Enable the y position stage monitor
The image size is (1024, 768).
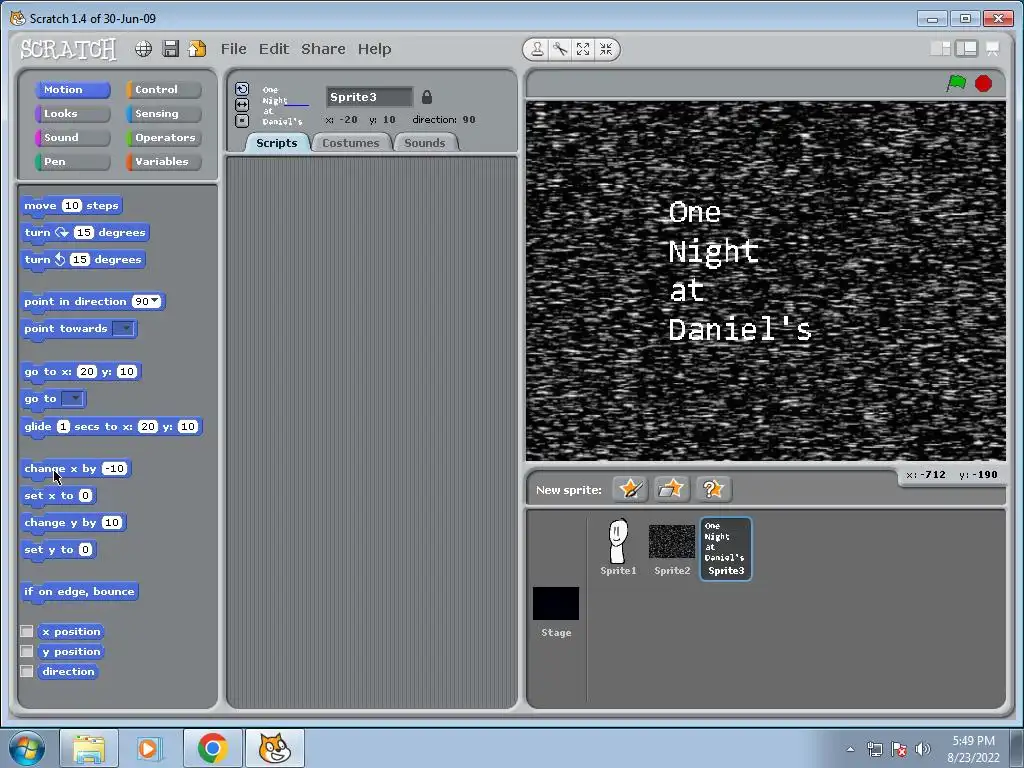[27, 651]
